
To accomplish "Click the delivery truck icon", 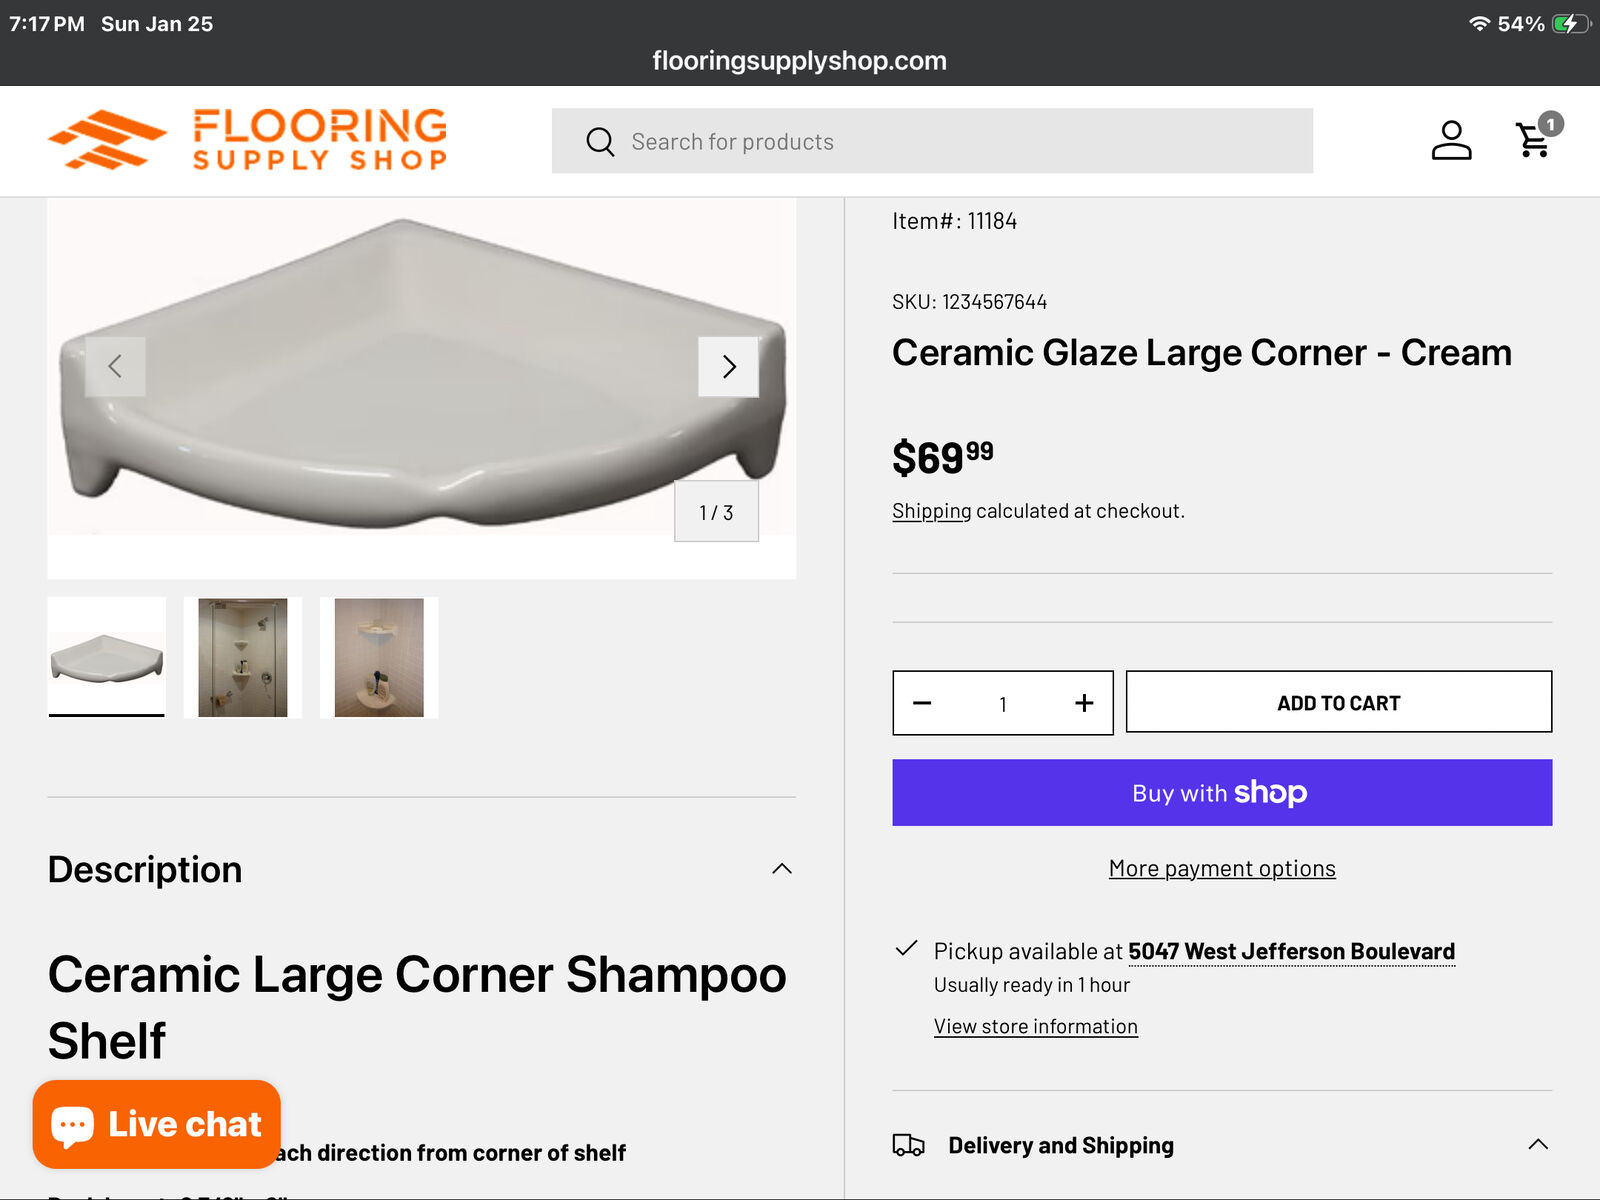I will (x=908, y=1145).
